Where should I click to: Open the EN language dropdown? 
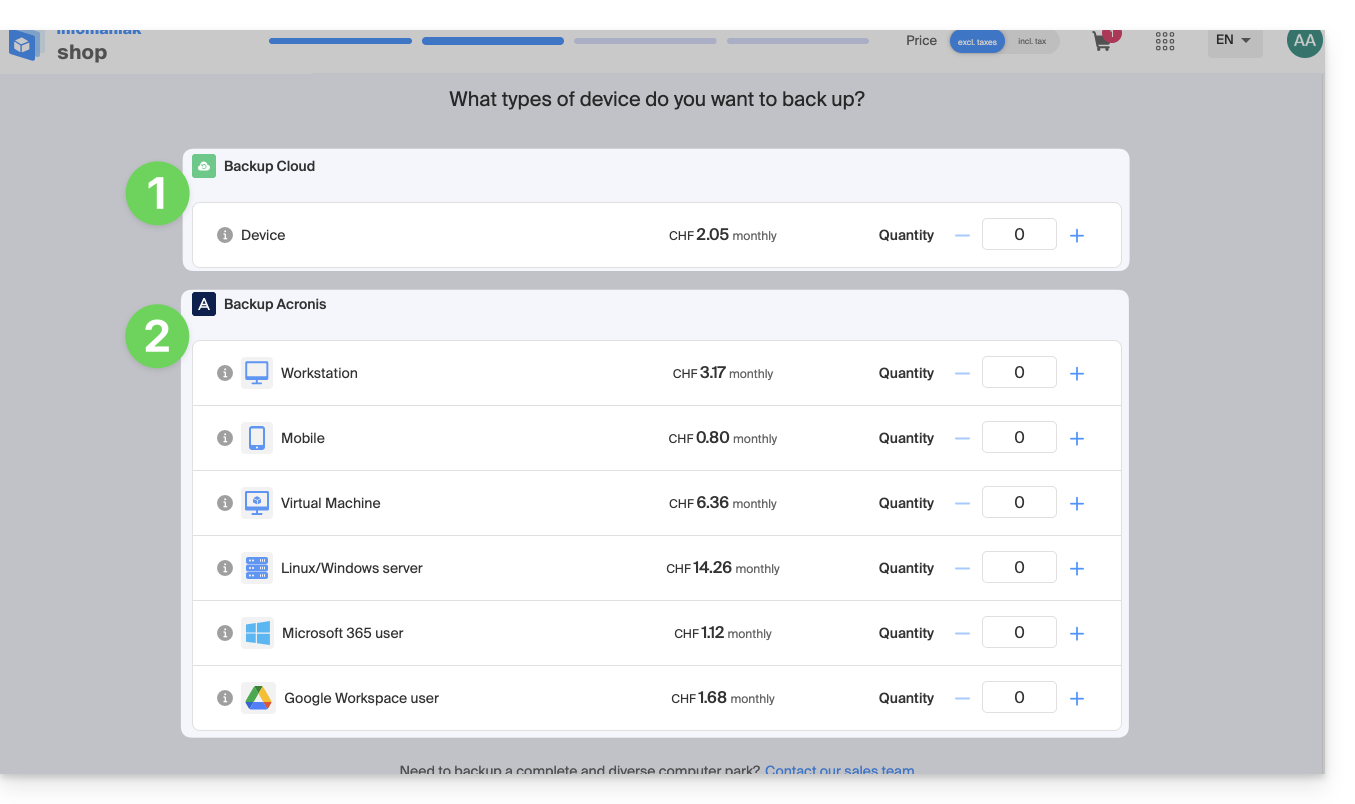pos(1234,41)
